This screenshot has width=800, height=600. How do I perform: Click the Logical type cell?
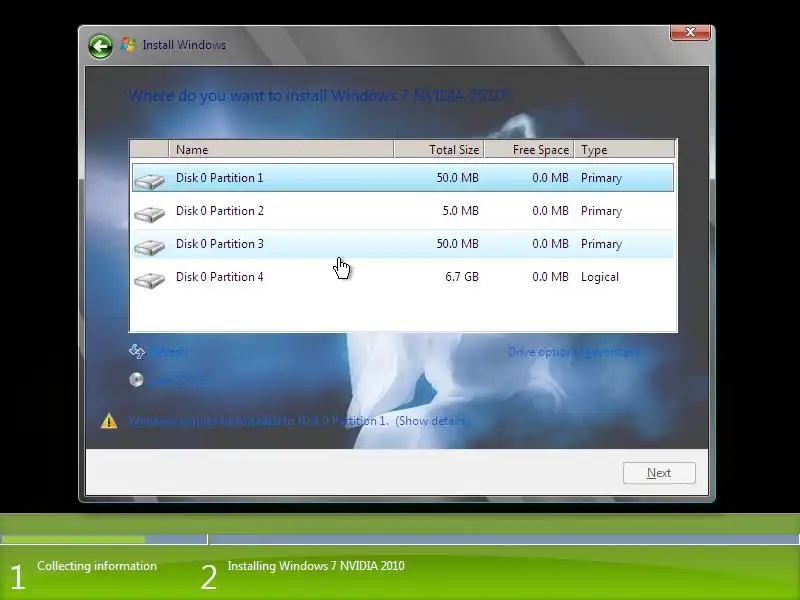click(599, 277)
